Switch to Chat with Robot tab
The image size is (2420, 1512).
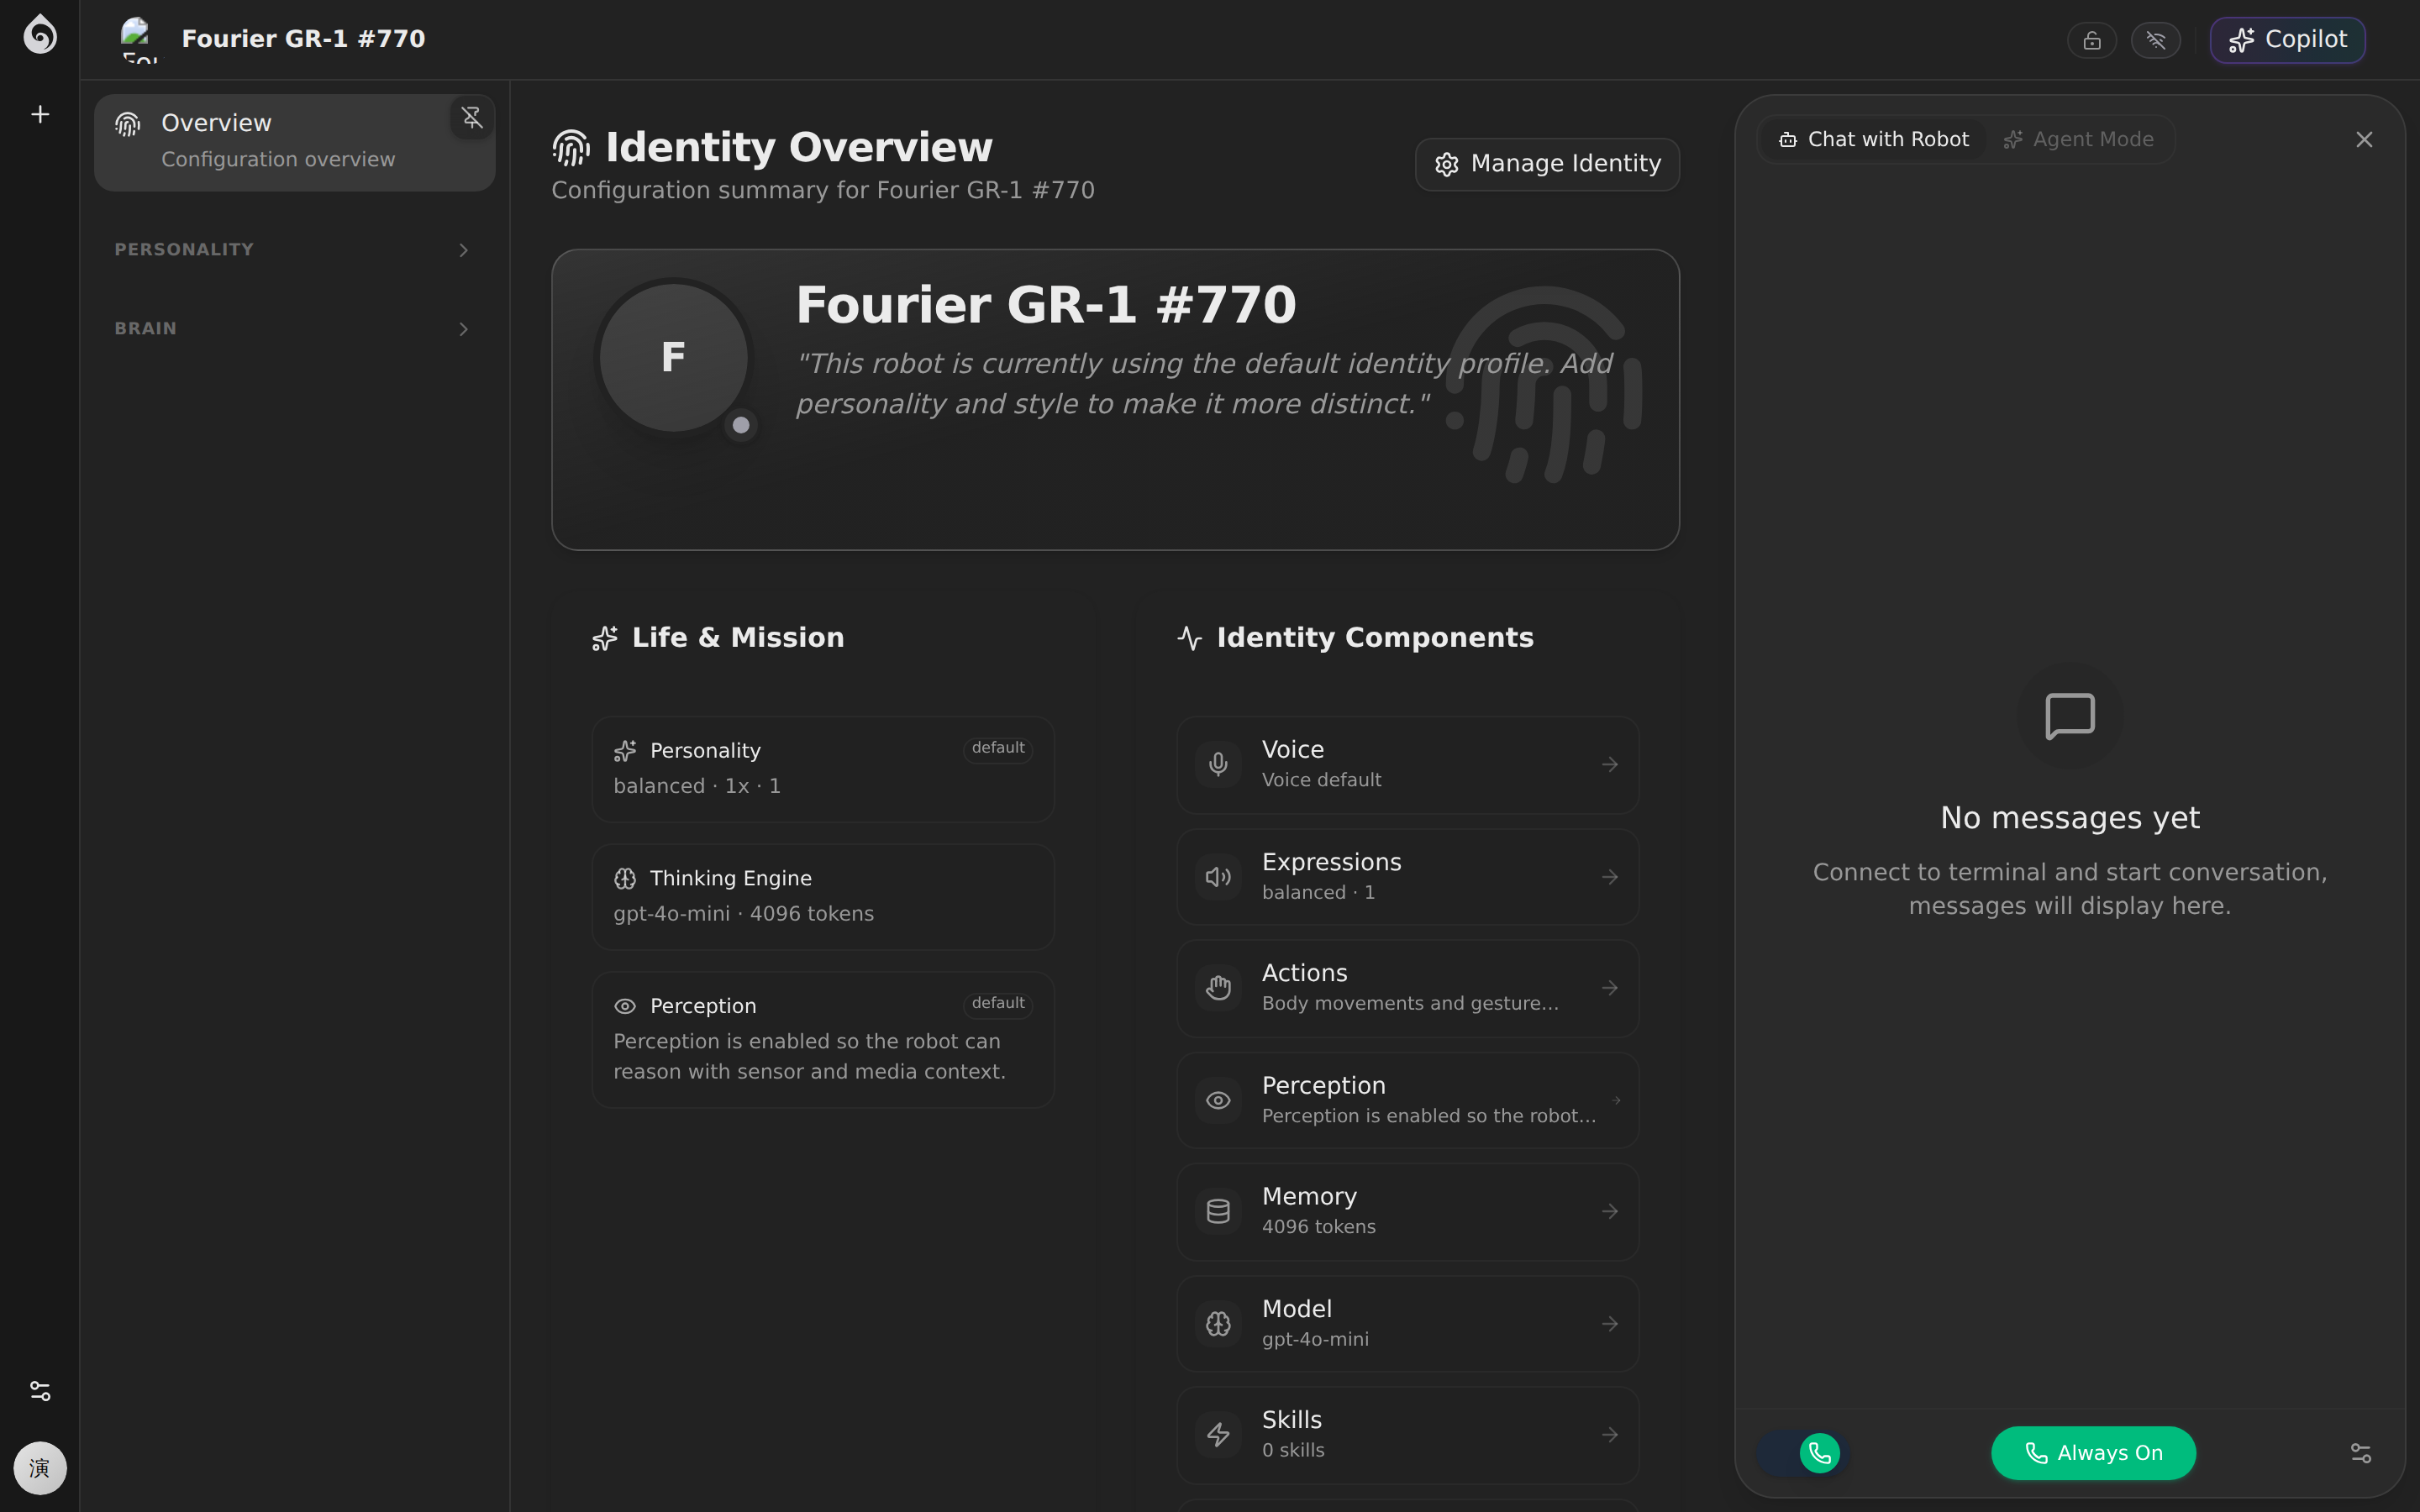tap(1873, 140)
